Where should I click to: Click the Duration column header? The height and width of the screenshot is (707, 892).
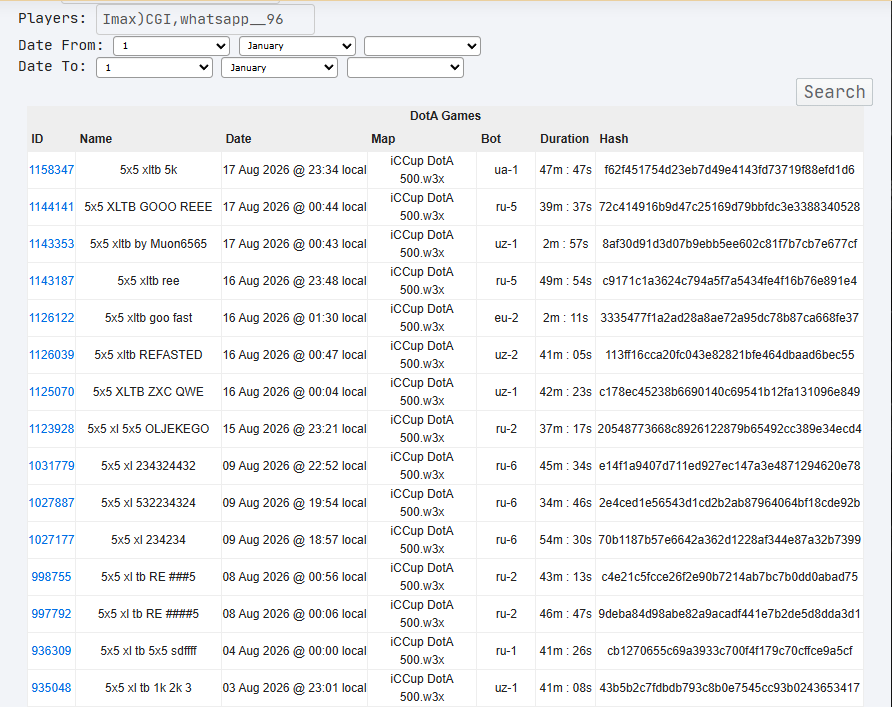click(x=564, y=139)
